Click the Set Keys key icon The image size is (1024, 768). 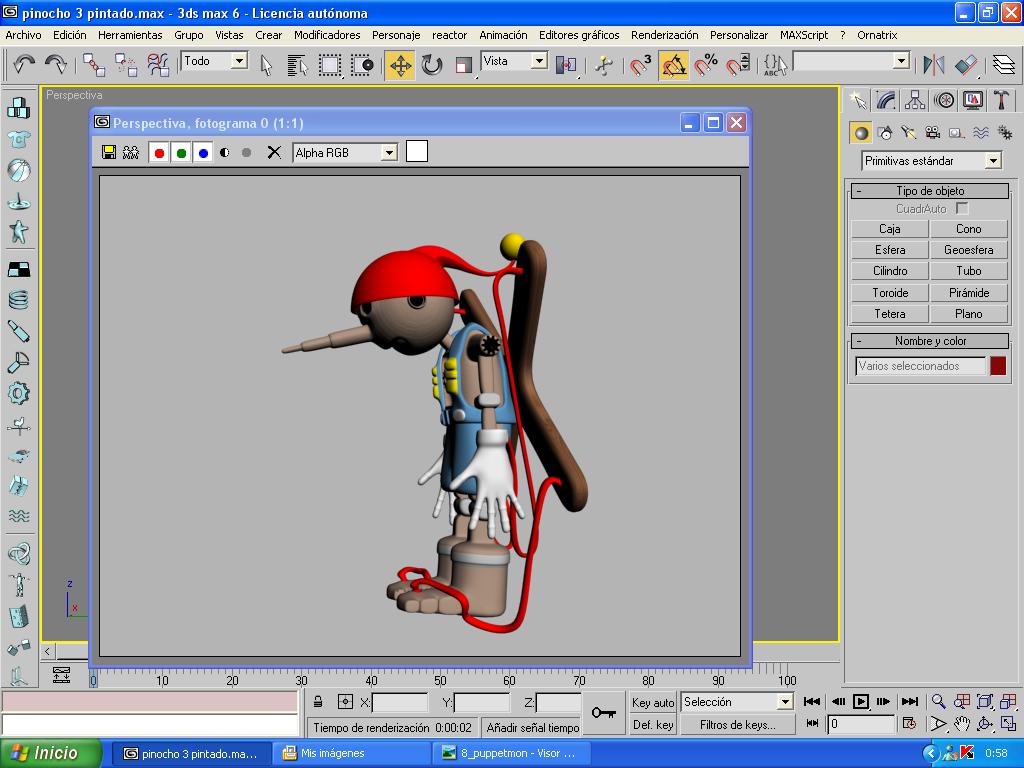pyautogui.click(x=603, y=713)
